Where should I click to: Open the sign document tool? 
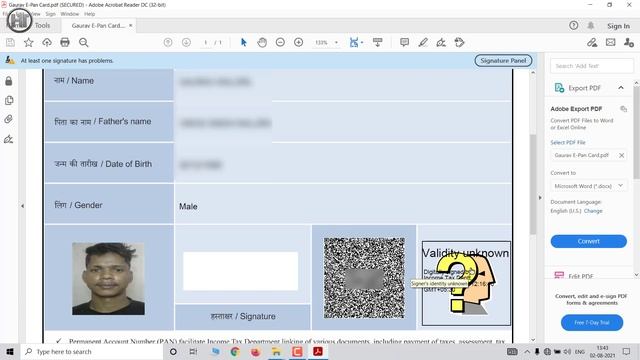click(441, 42)
